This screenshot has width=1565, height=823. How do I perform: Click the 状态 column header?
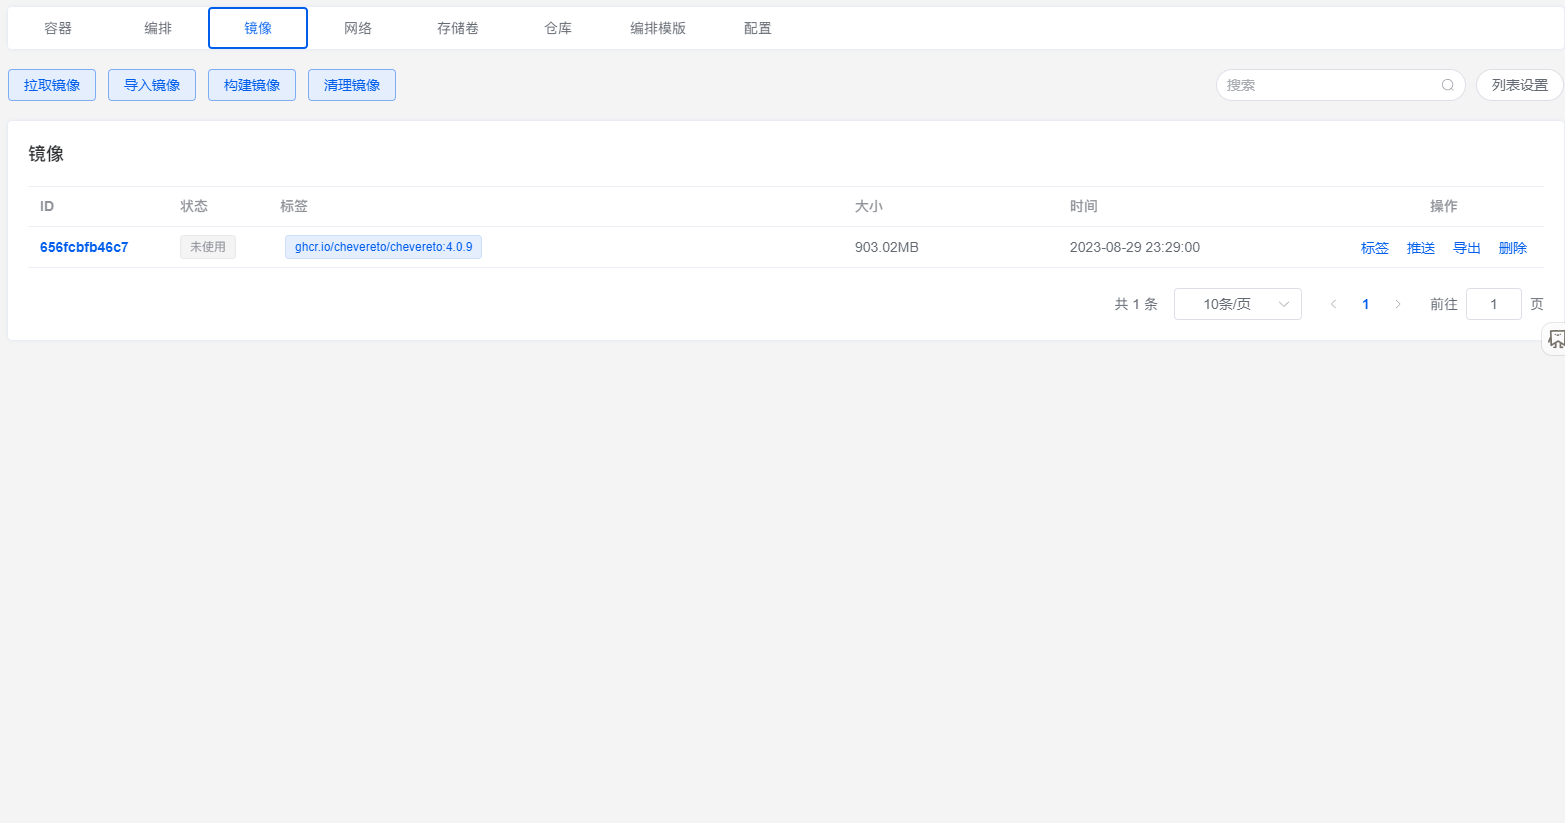(x=194, y=206)
